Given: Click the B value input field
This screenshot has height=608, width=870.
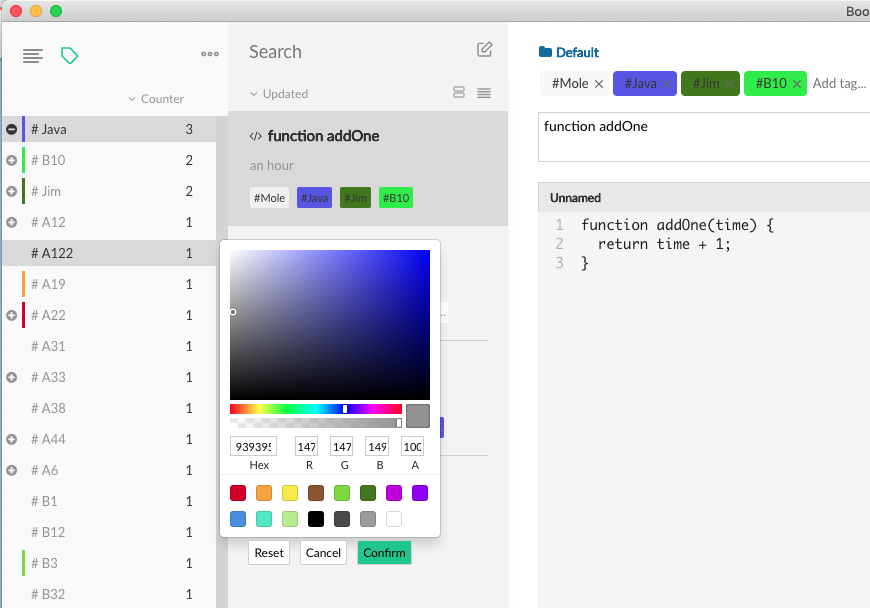Looking at the screenshot, I should pos(377,447).
